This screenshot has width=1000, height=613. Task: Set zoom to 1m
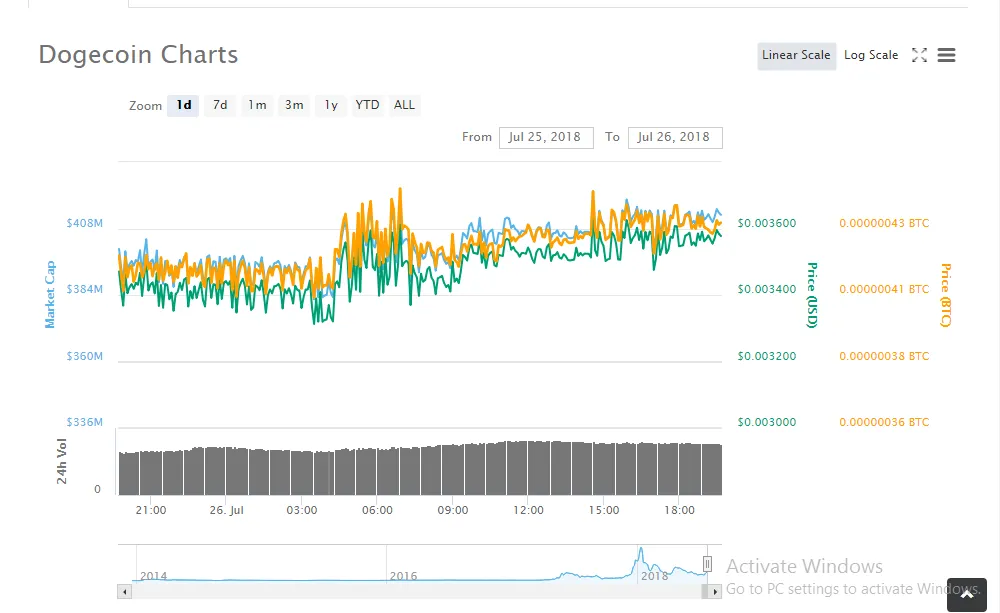tap(257, 105)
